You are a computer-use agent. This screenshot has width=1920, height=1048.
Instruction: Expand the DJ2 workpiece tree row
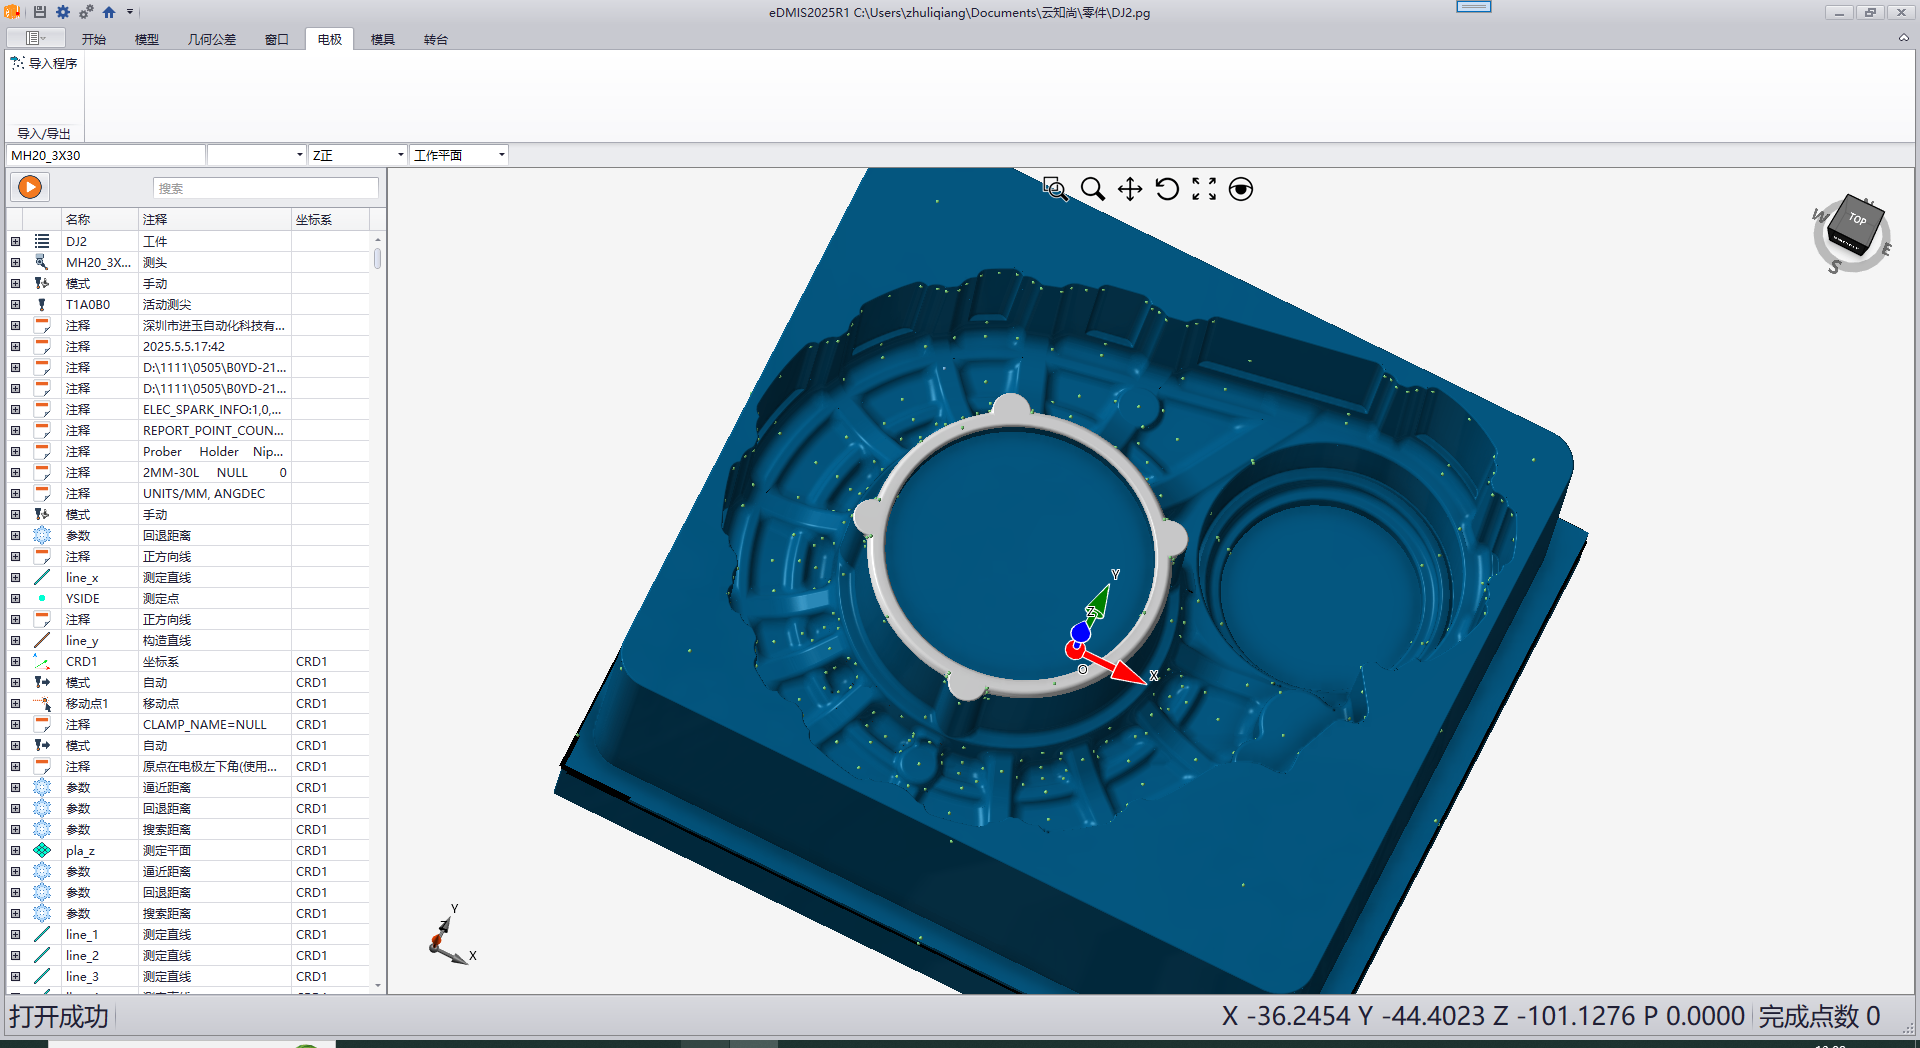pos(15,241)
